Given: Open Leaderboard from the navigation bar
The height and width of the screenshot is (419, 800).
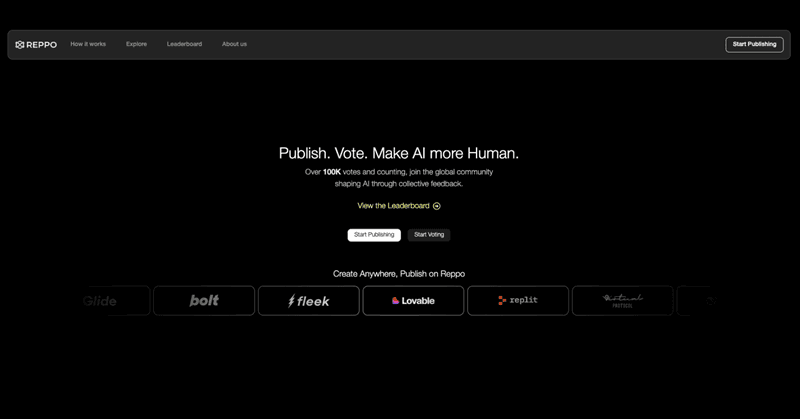Looking at the screenshot, I should tap(184, 44).
